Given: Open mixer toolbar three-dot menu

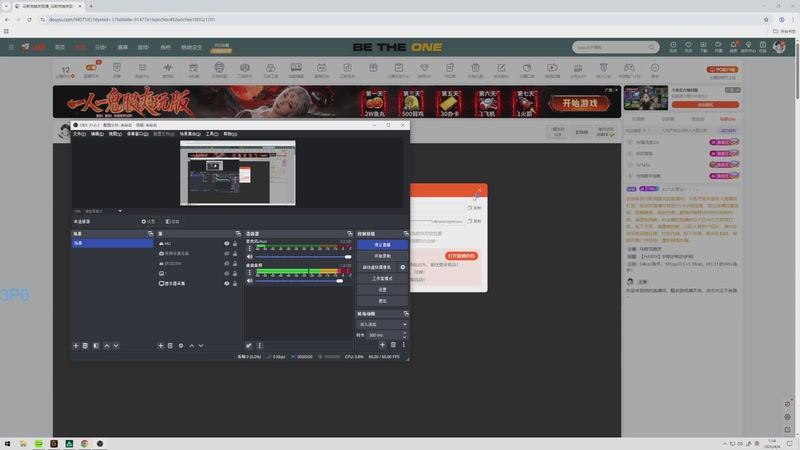Looking at the screenshot, I should click(x=259, y=346).
